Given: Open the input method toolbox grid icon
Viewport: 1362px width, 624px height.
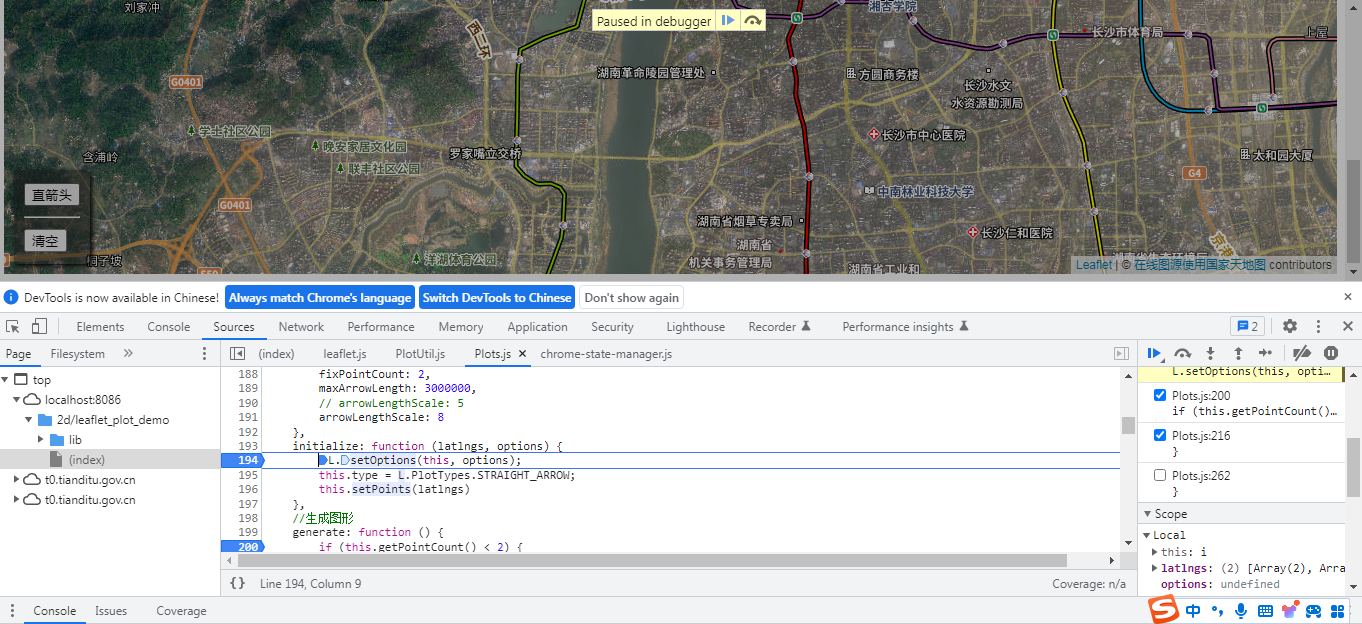Looking at the screenshot, I should point(1337,611).
